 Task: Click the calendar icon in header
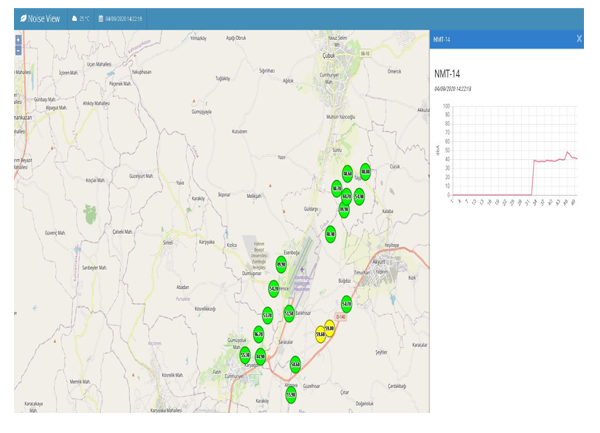pyautogui.click(x=101, y=18)
